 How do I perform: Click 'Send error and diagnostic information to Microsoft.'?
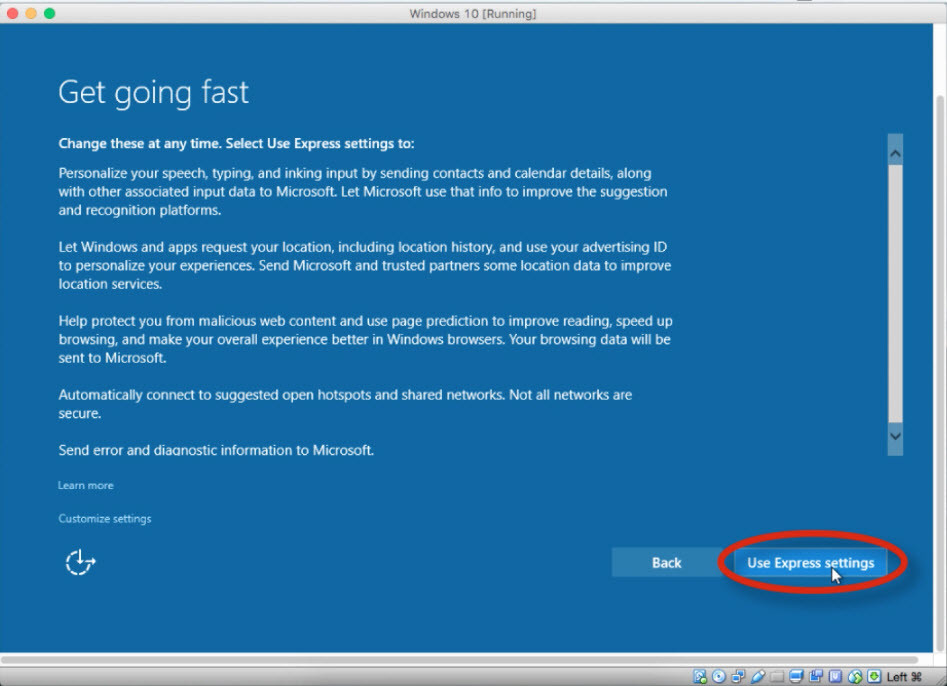216,450
